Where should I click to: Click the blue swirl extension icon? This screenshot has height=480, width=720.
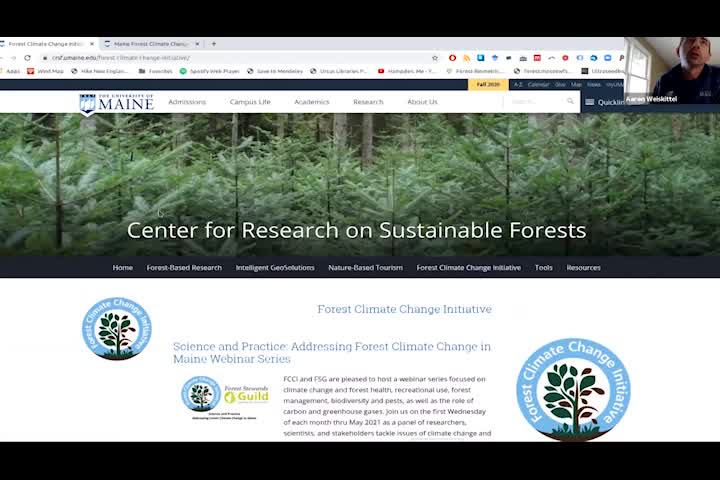click(593, 58)
